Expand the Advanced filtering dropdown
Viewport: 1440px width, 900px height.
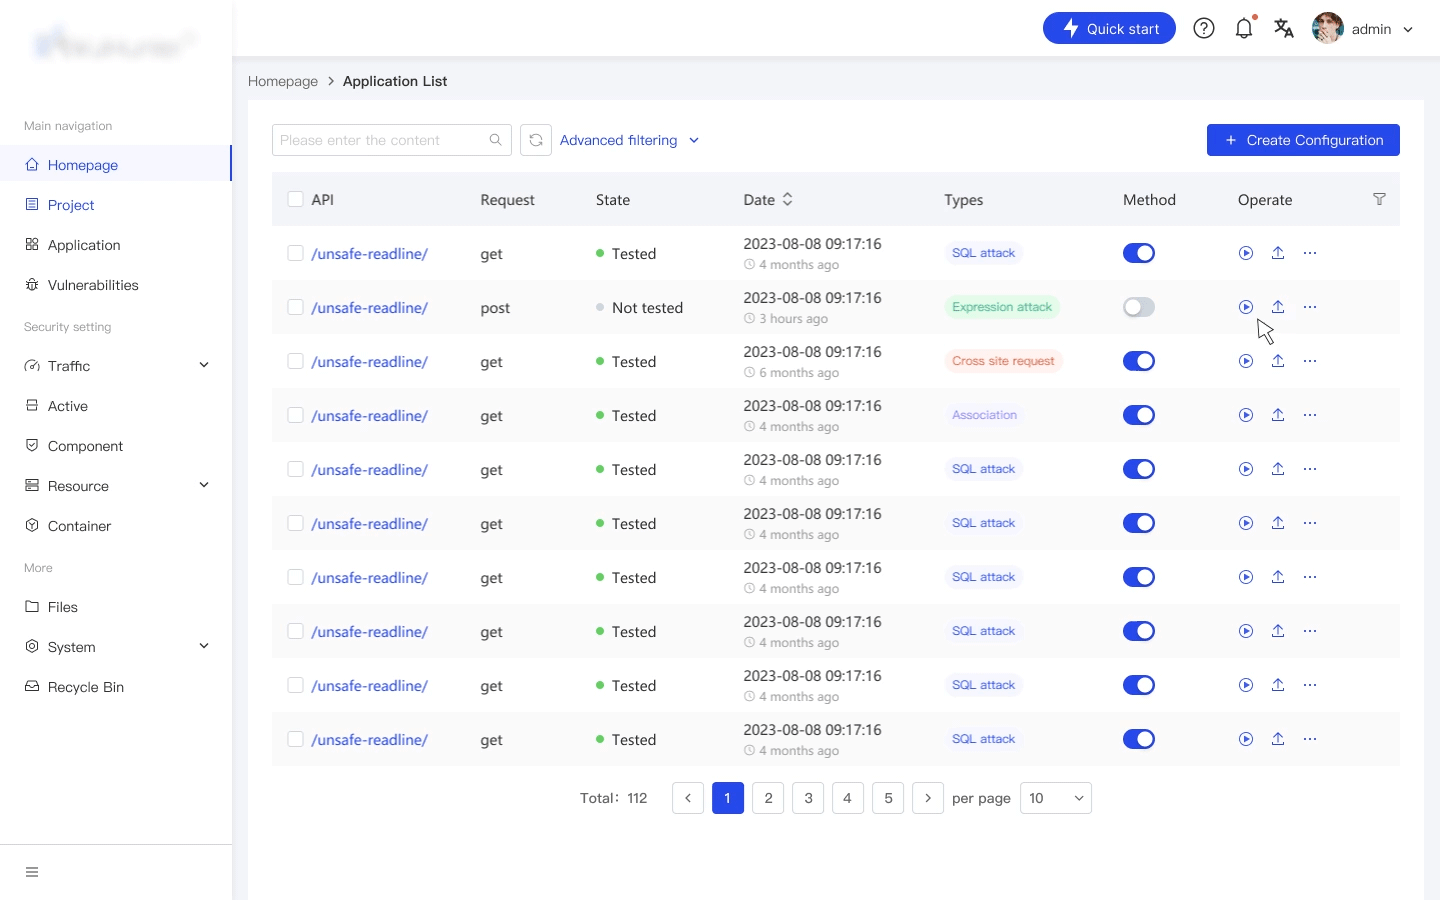(x=629, y=140)
